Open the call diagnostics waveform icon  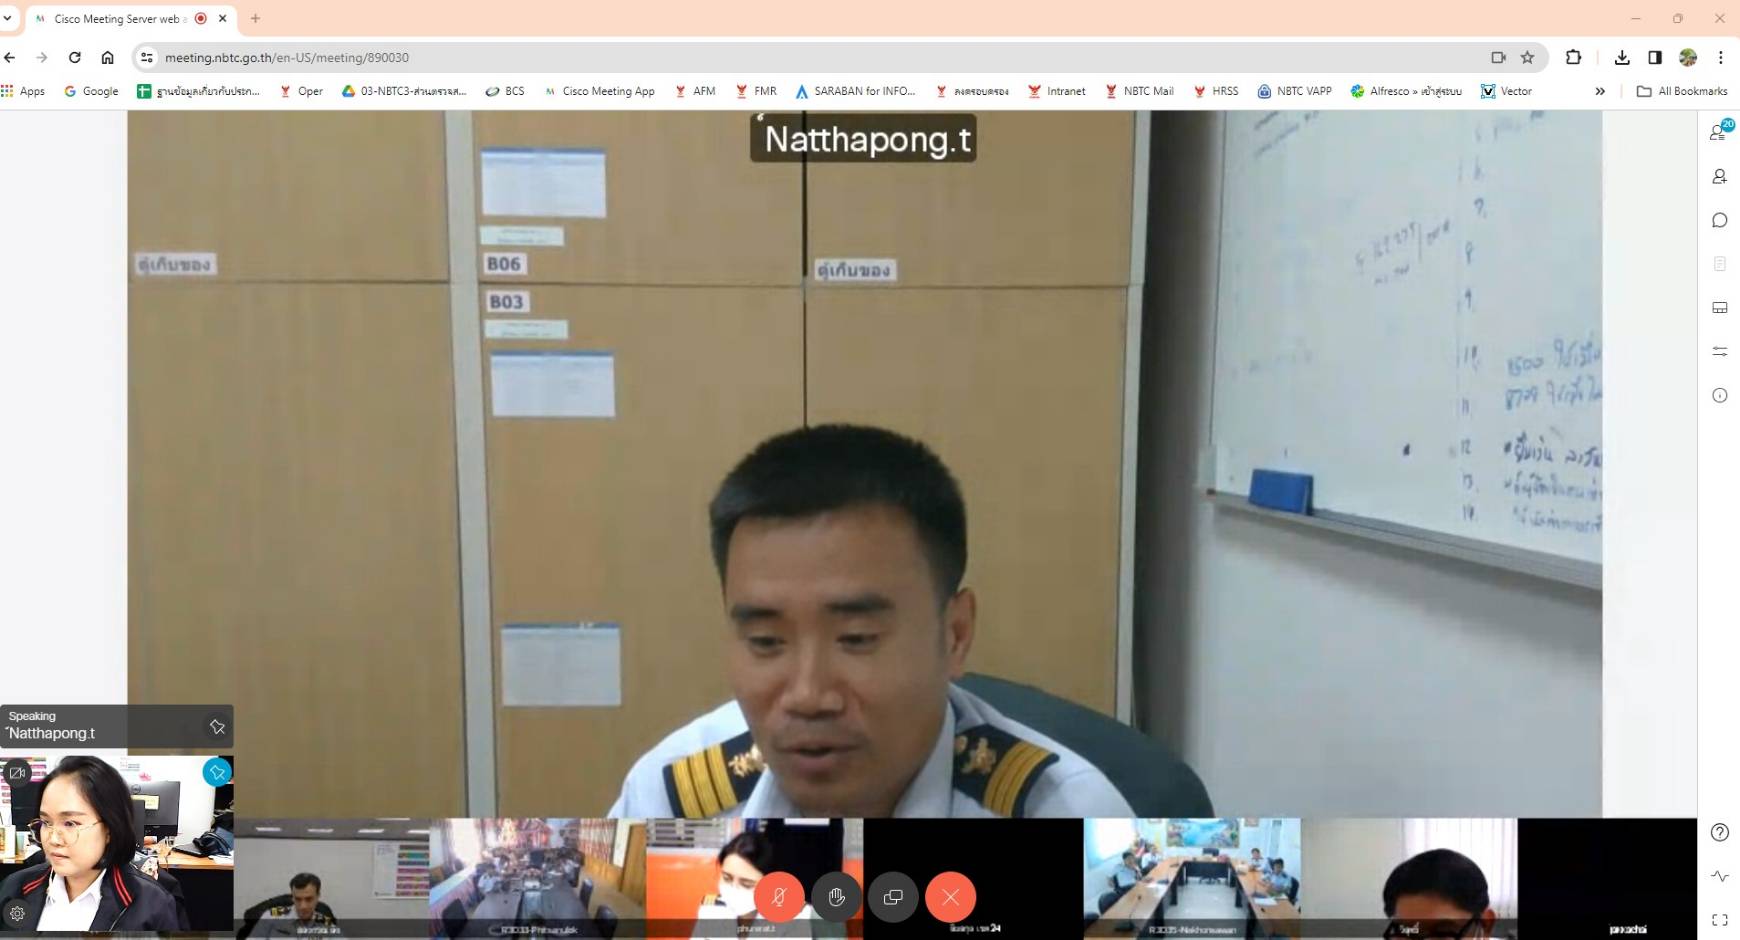[1719, 876]
